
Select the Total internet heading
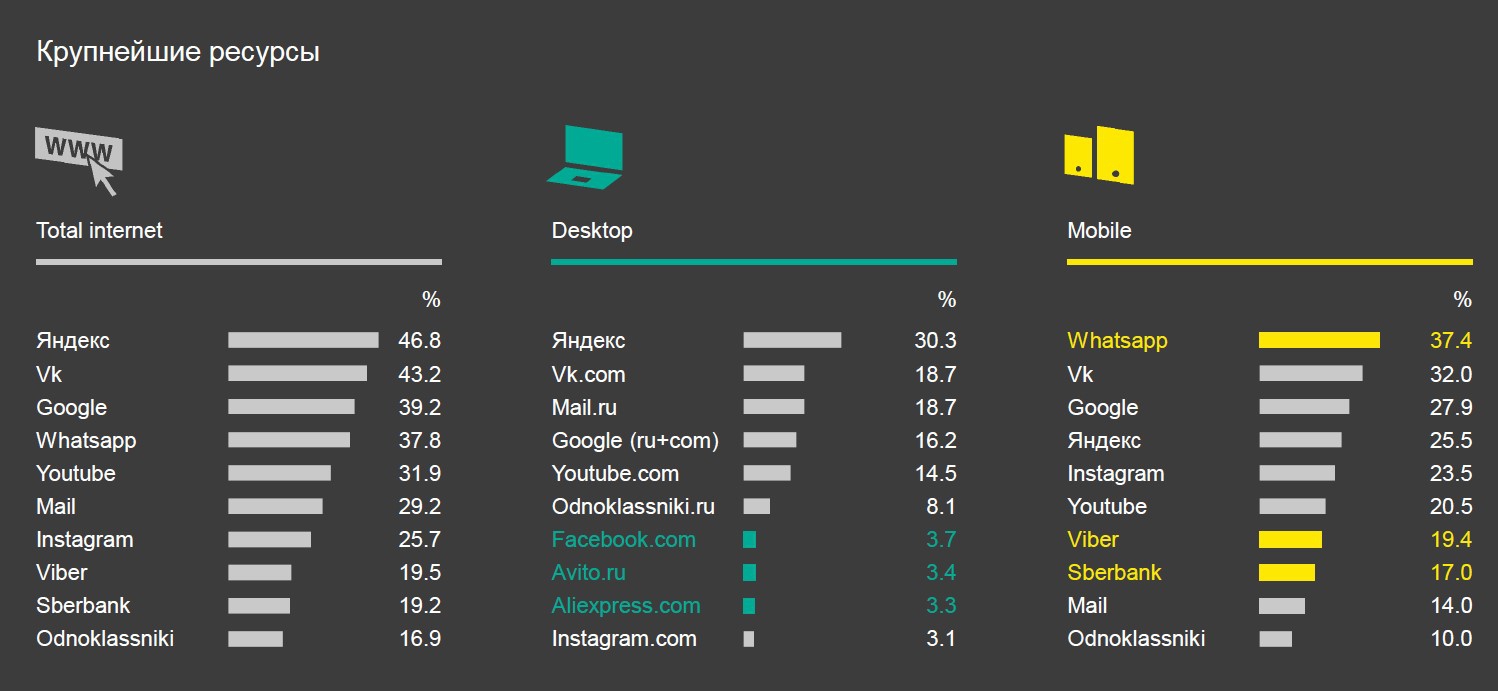pos(99,231)
